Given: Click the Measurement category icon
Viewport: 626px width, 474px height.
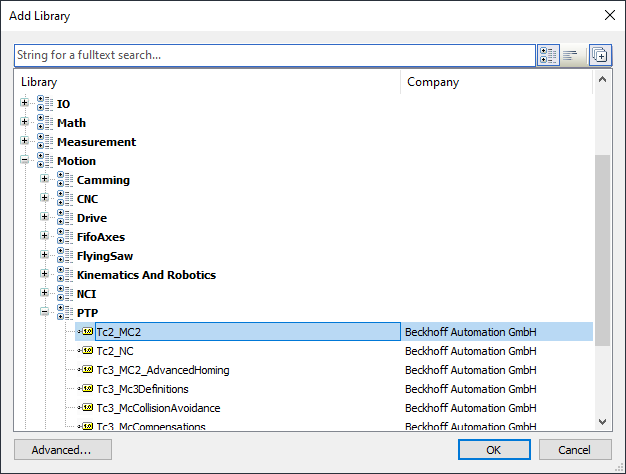Looking at the screenshot, I should click(45, 141).
